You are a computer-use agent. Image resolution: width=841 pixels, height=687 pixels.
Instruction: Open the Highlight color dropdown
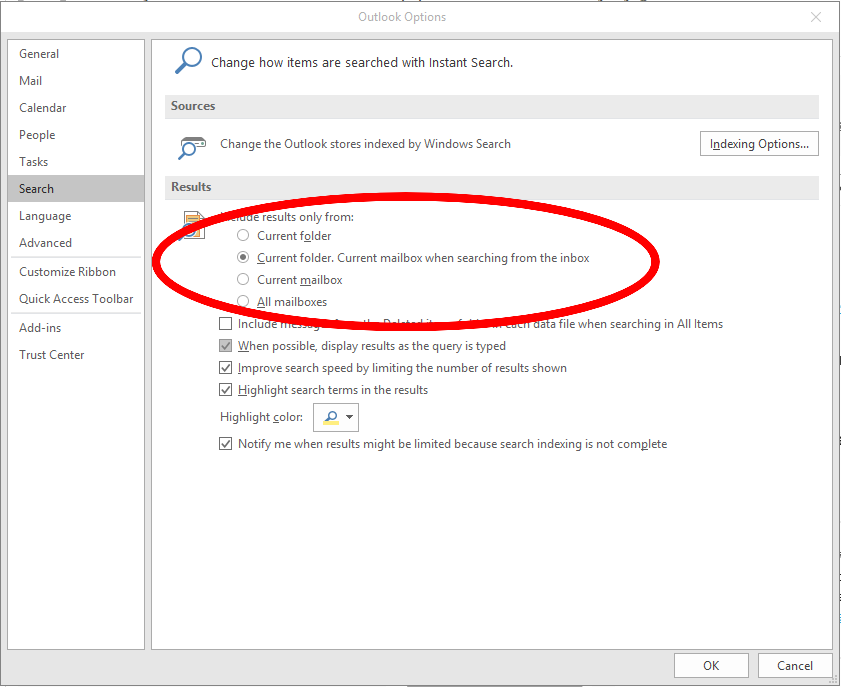click(x=336, y=417)
